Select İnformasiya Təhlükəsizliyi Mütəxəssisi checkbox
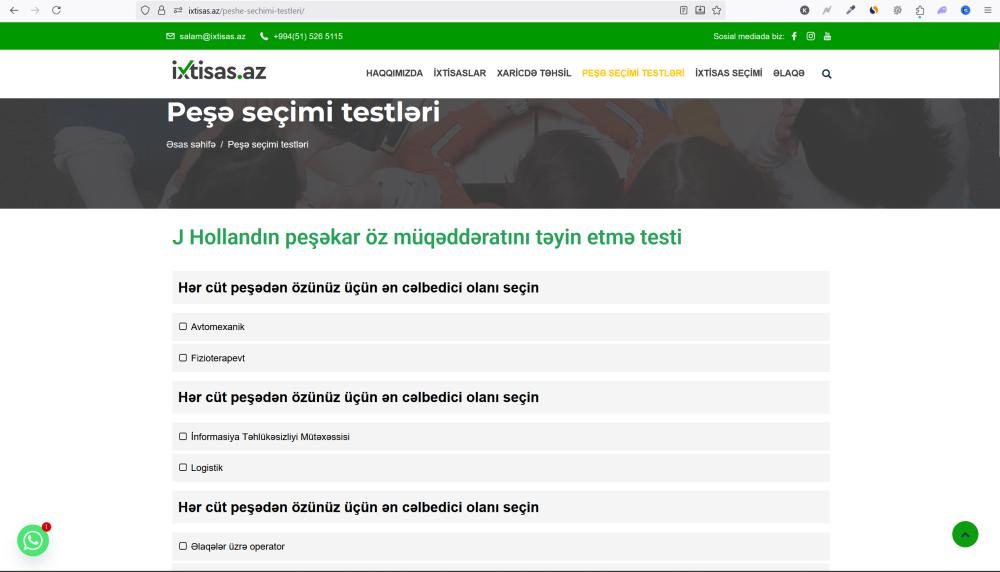The height and width of the screenshot is (572, 1000). click(183, 437)
